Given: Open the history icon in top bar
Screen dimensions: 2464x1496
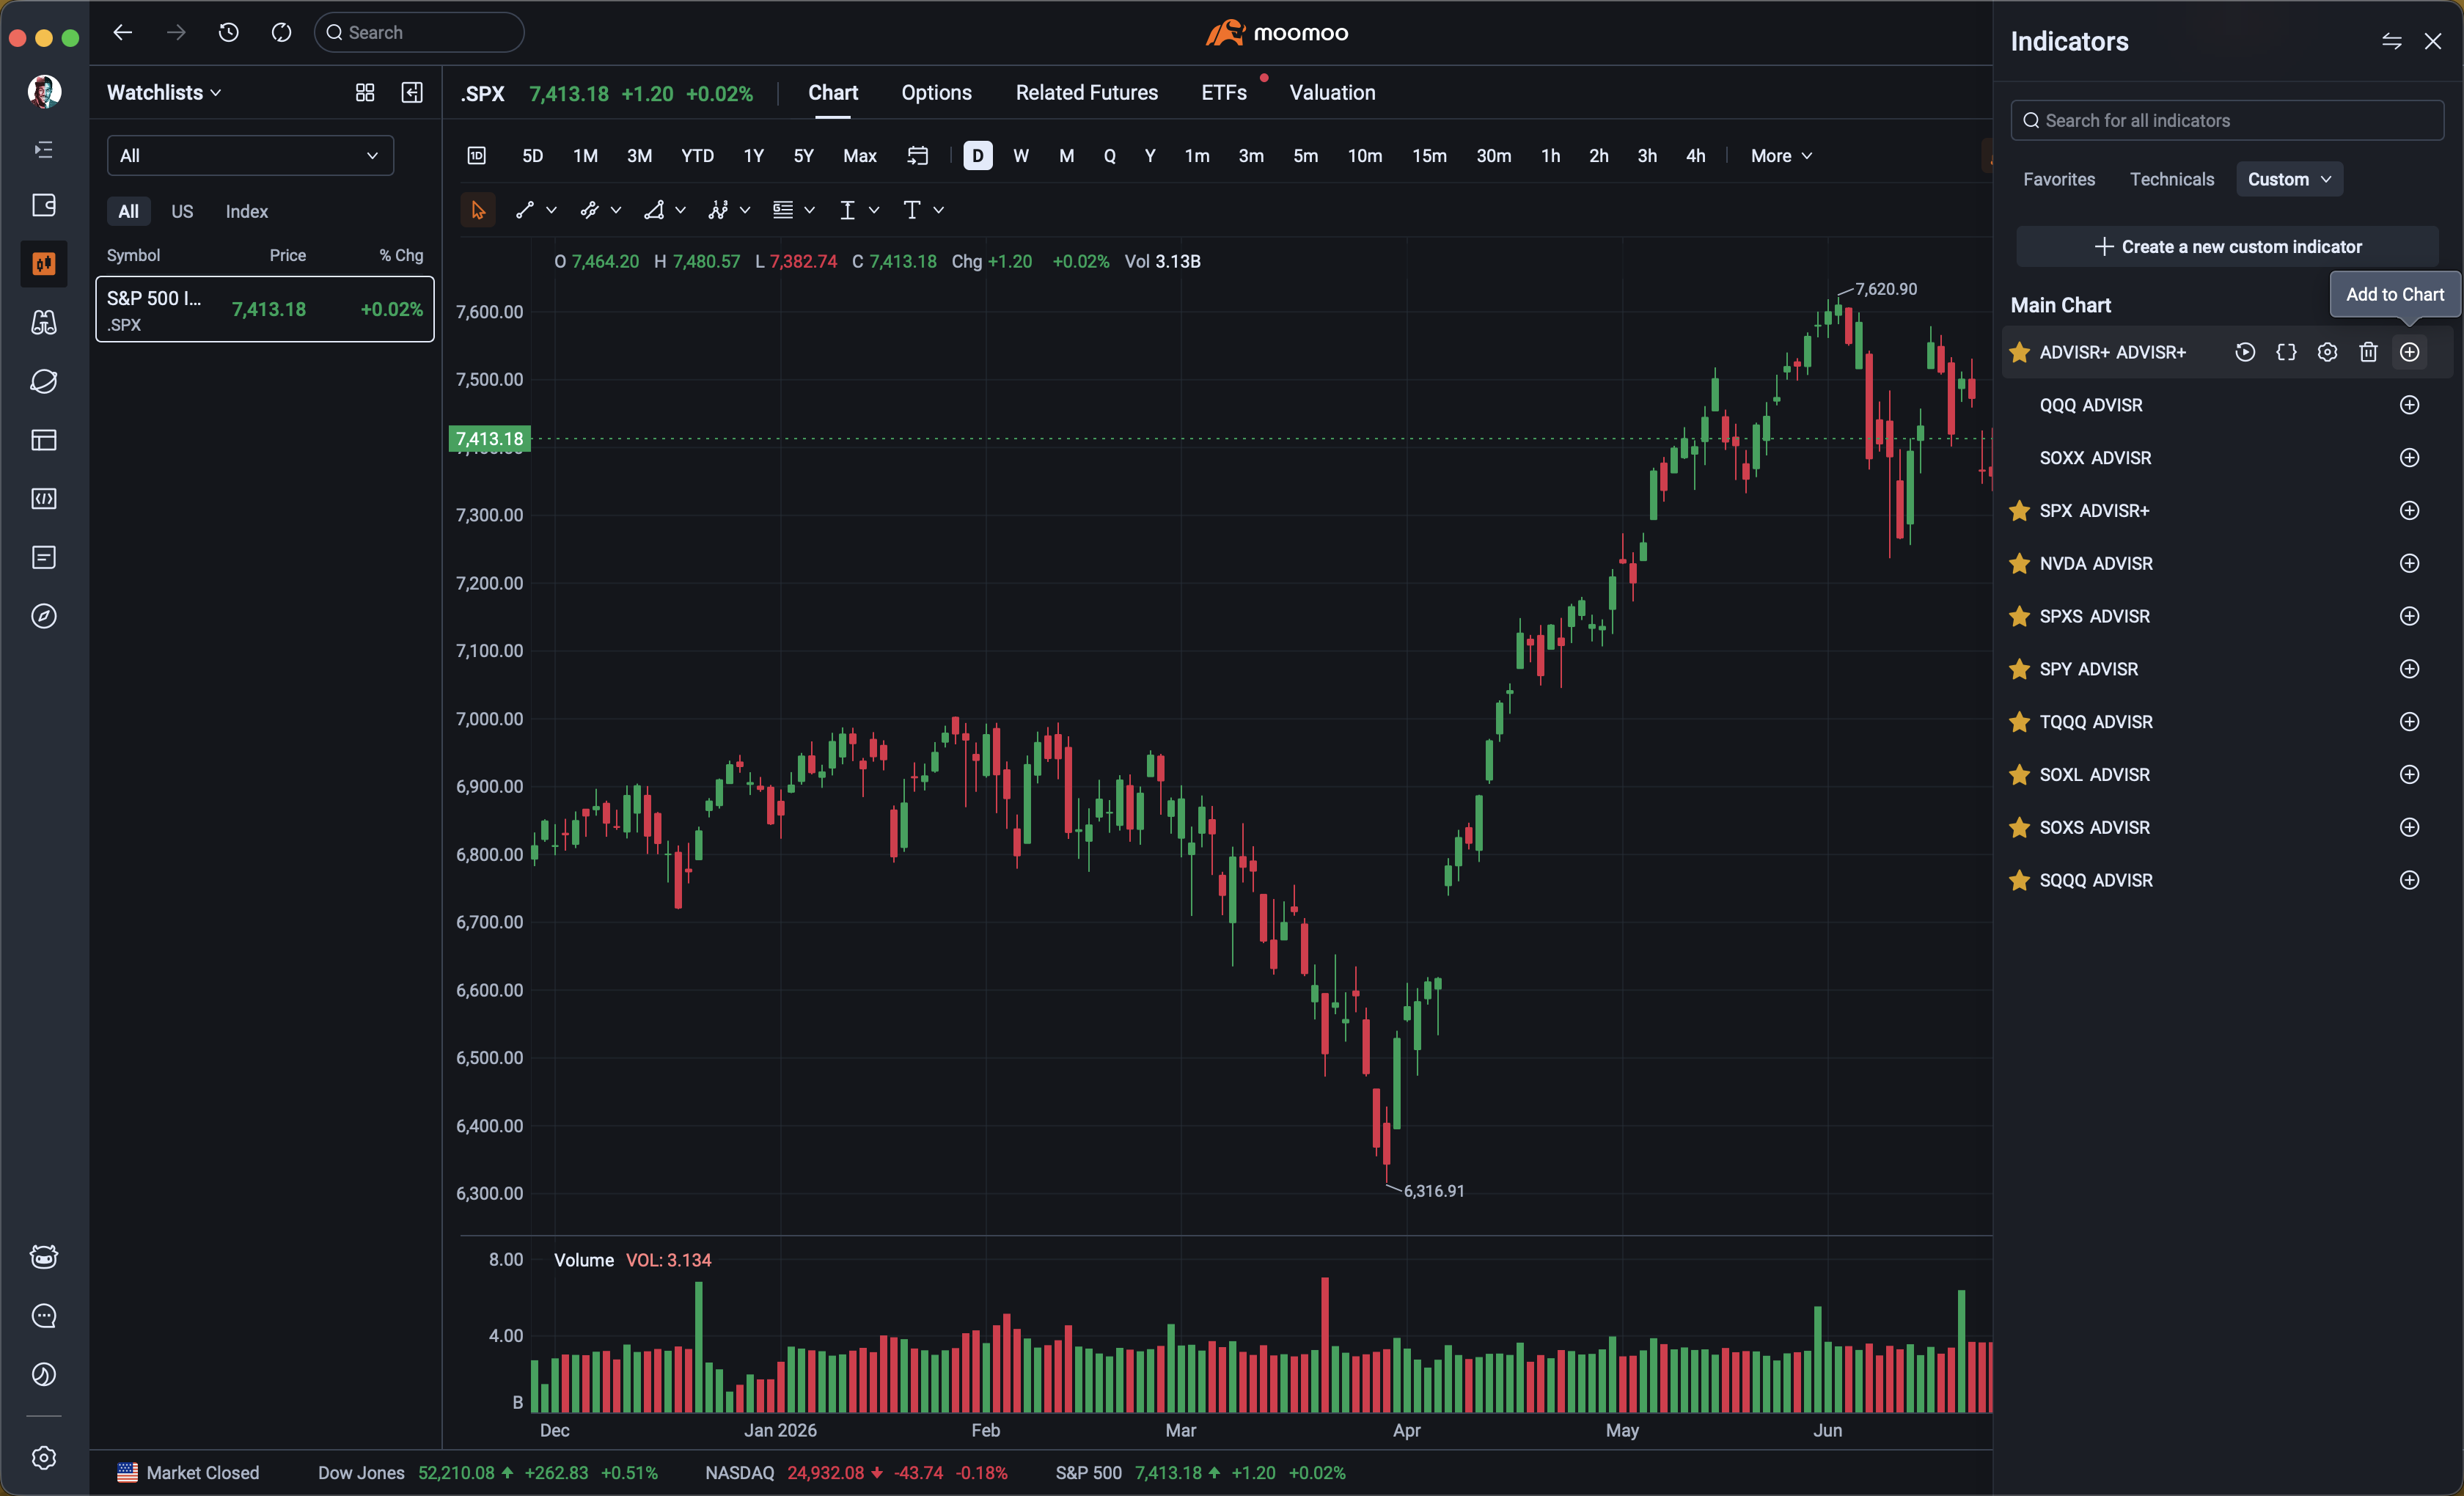Looking at the screenshot, I should click(x=229, y=32).
